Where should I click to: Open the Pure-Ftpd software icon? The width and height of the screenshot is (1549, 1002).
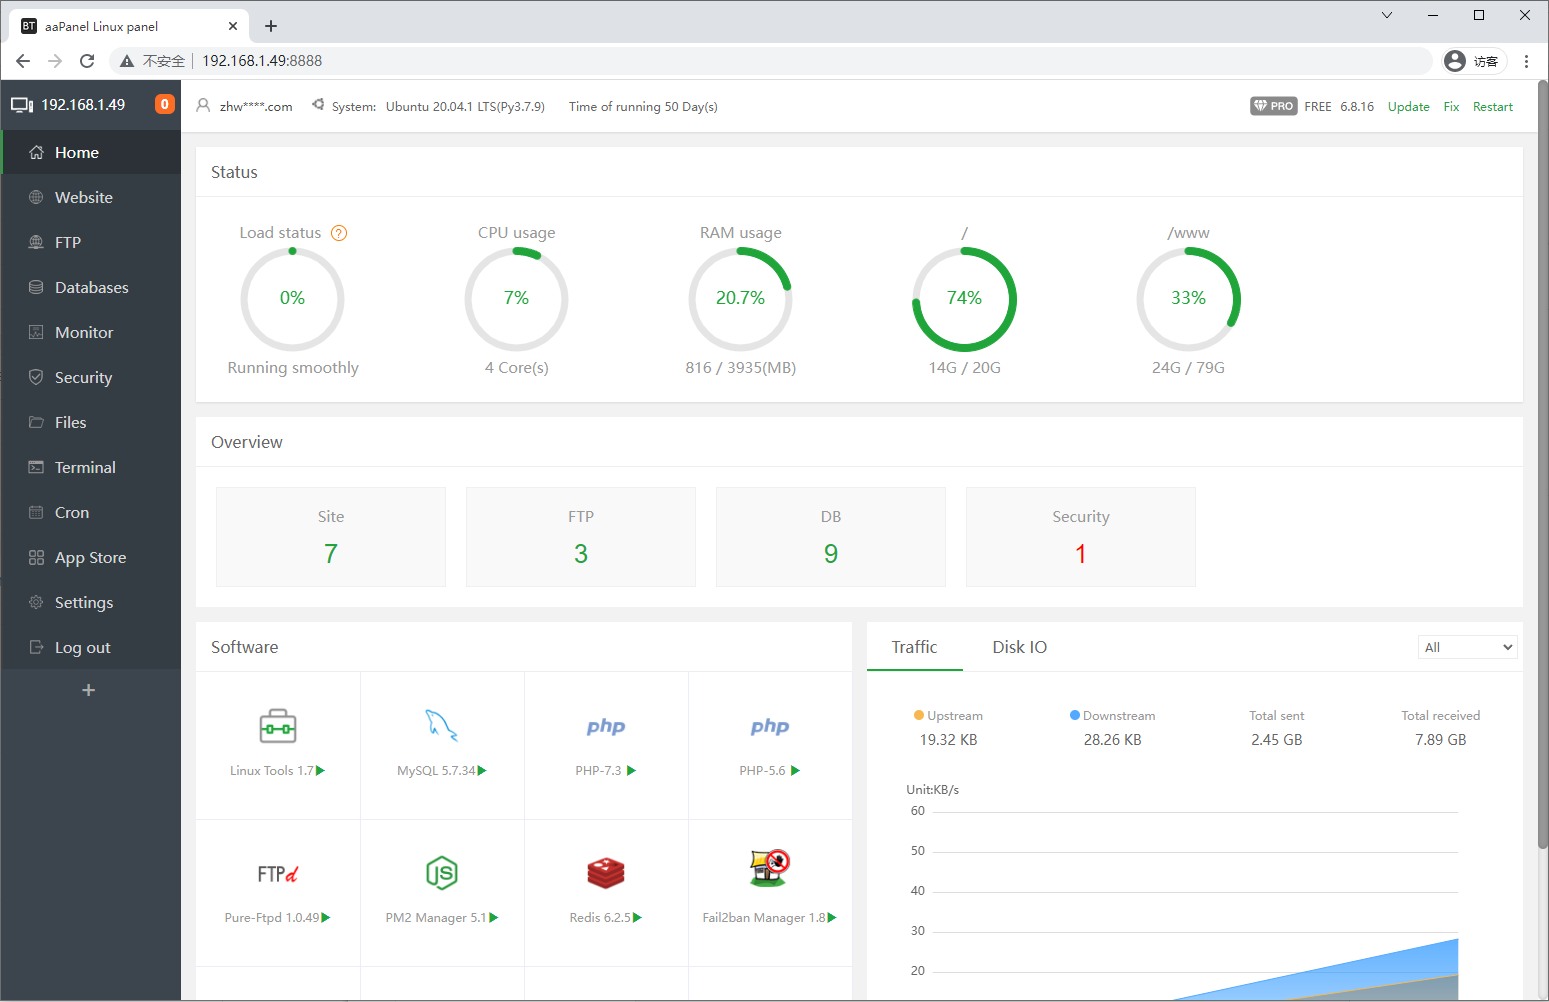click(278, 874)
